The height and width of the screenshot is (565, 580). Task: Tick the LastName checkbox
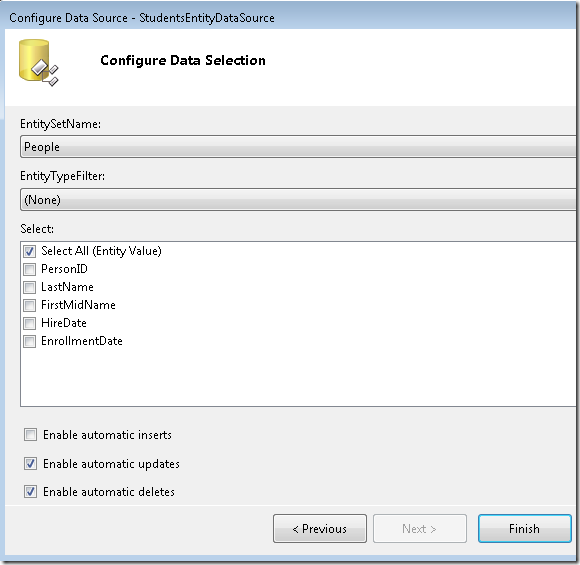click(30, 287)
